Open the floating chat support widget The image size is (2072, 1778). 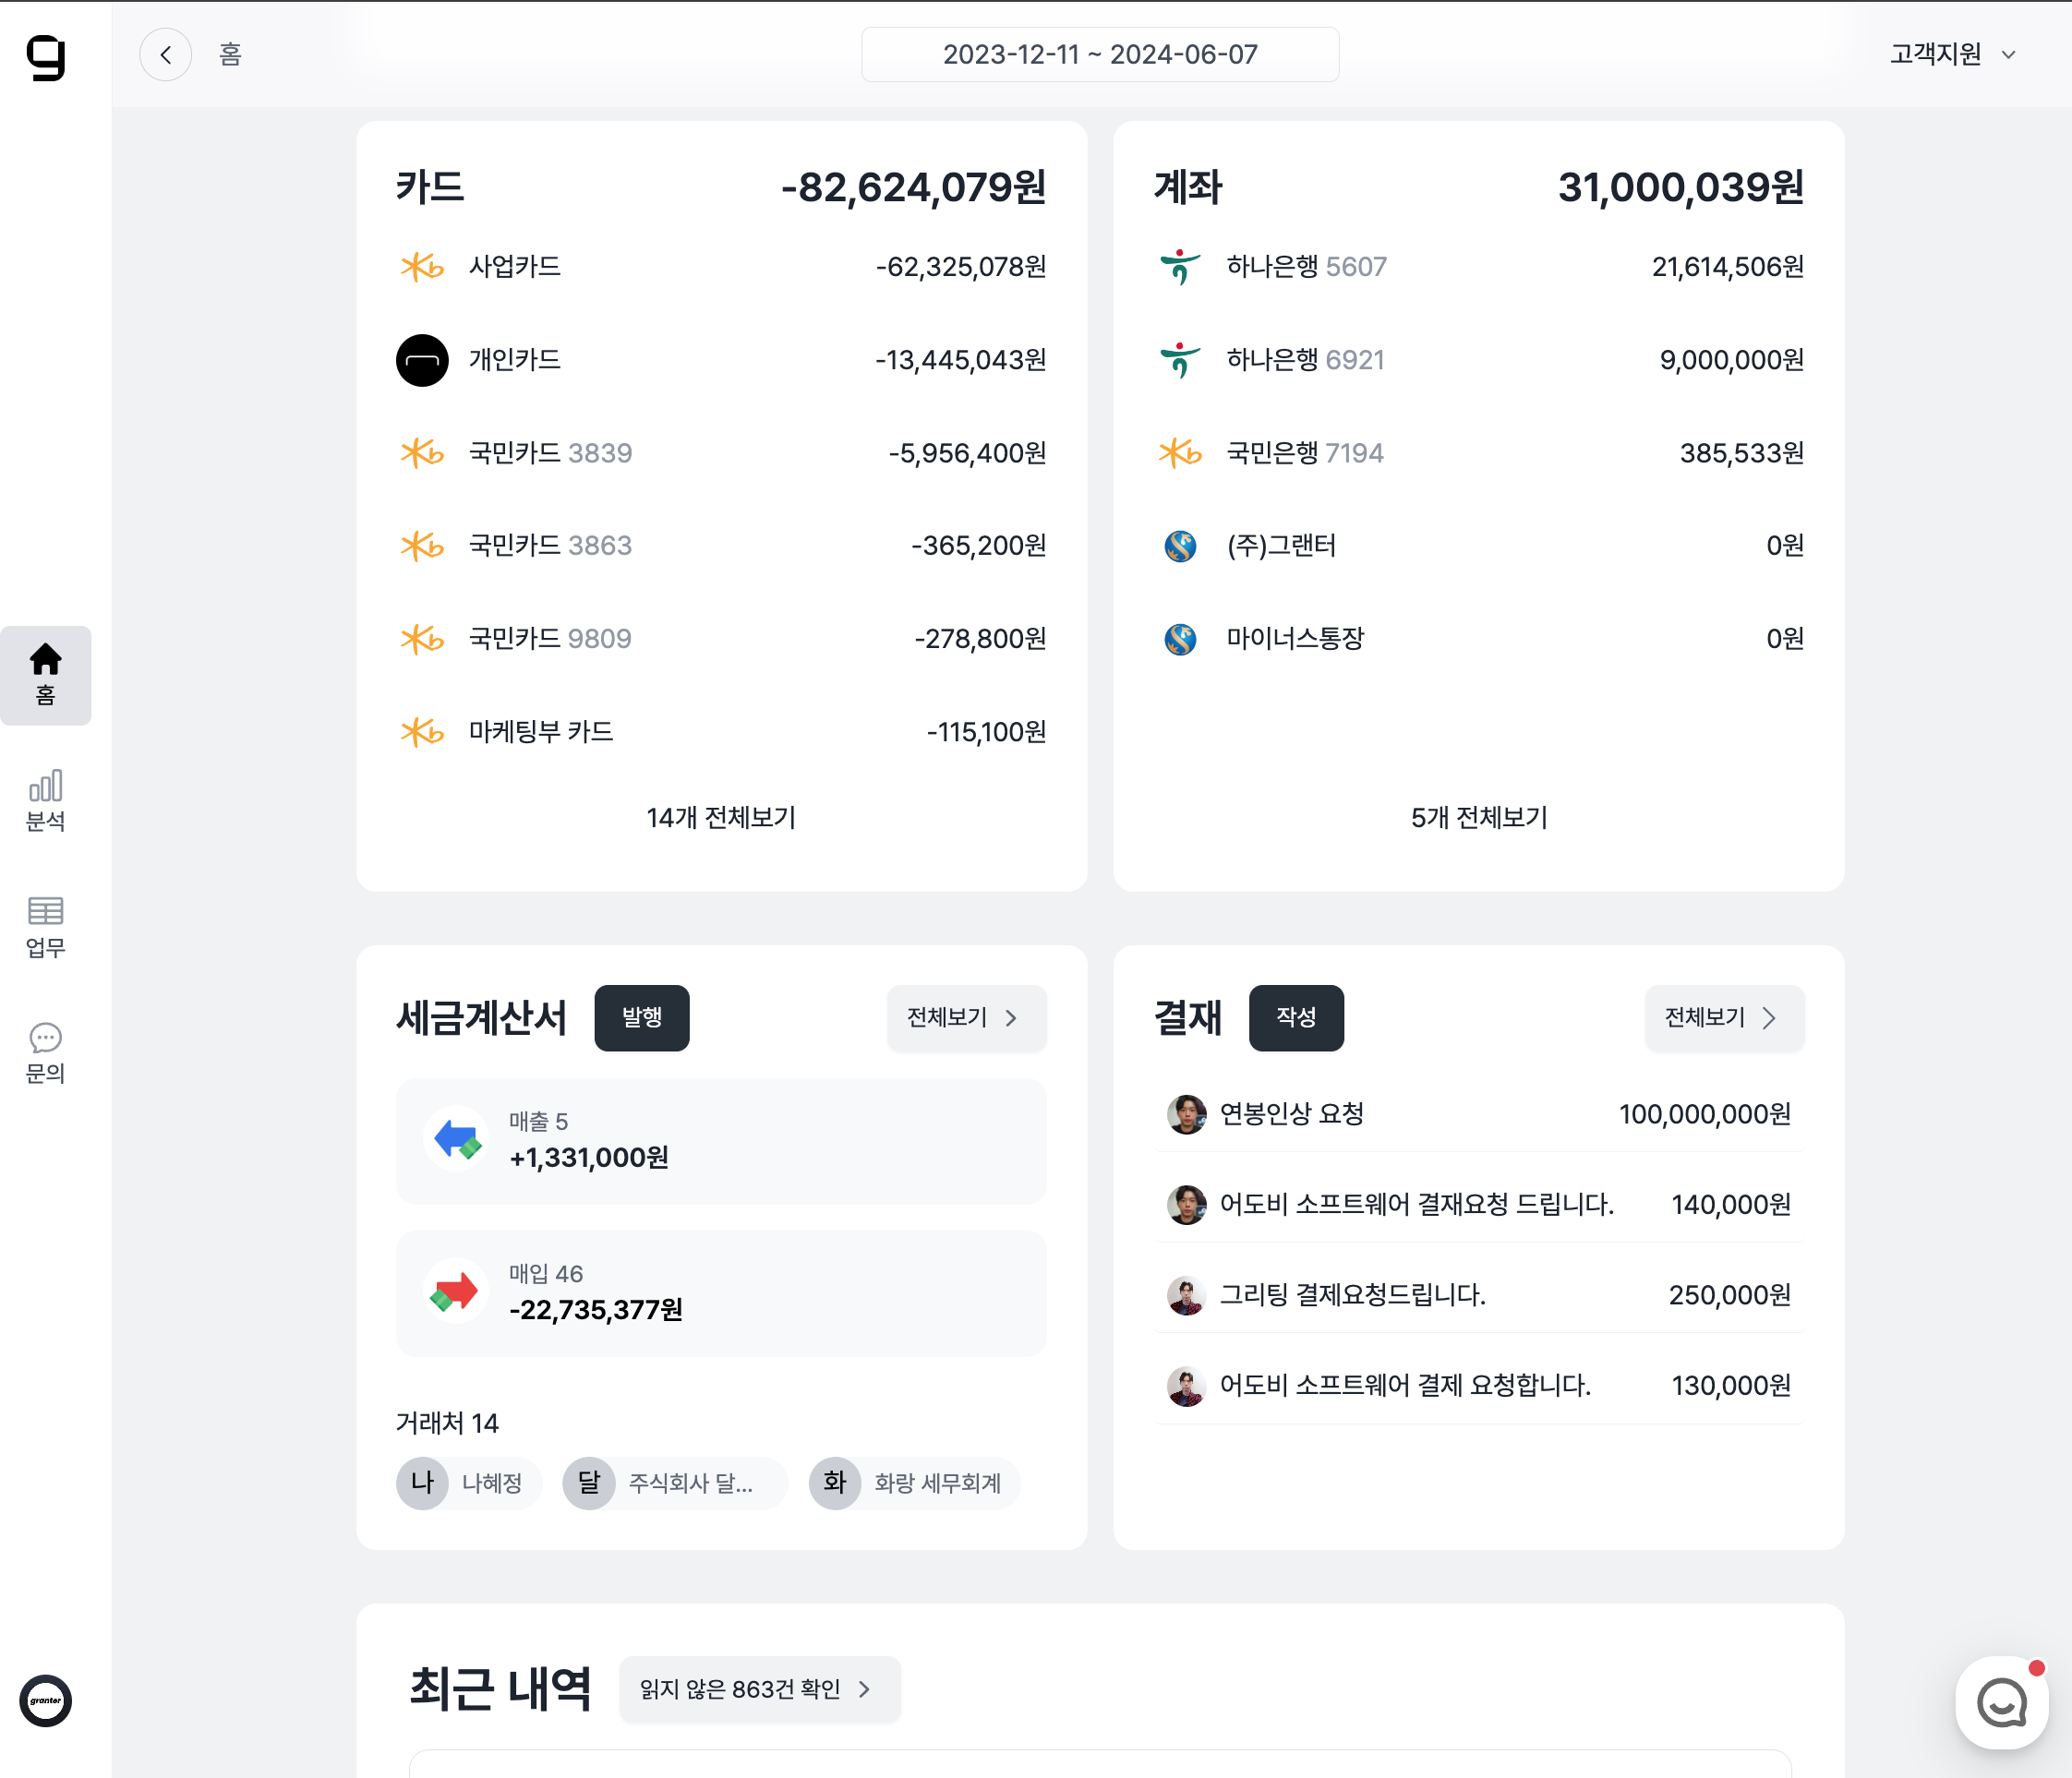(x=2001, y=1702)
